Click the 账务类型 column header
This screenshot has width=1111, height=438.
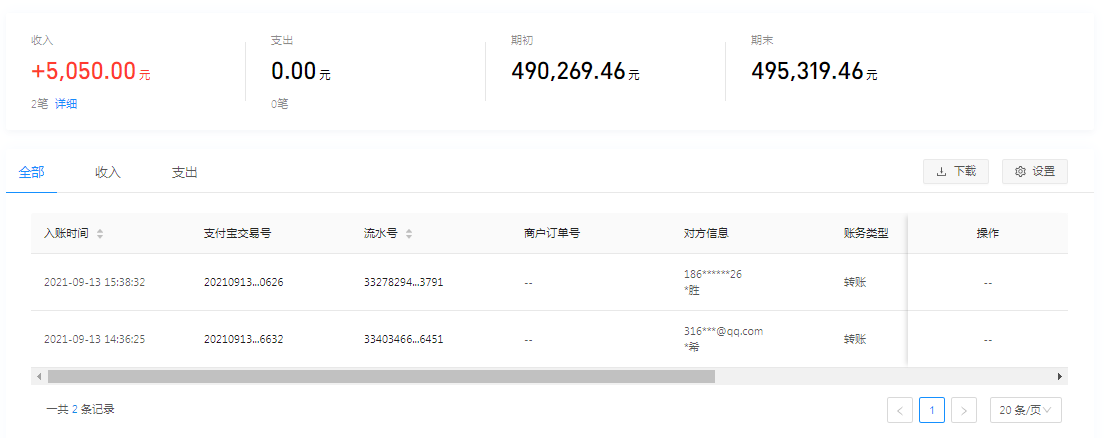click(866, 233)
